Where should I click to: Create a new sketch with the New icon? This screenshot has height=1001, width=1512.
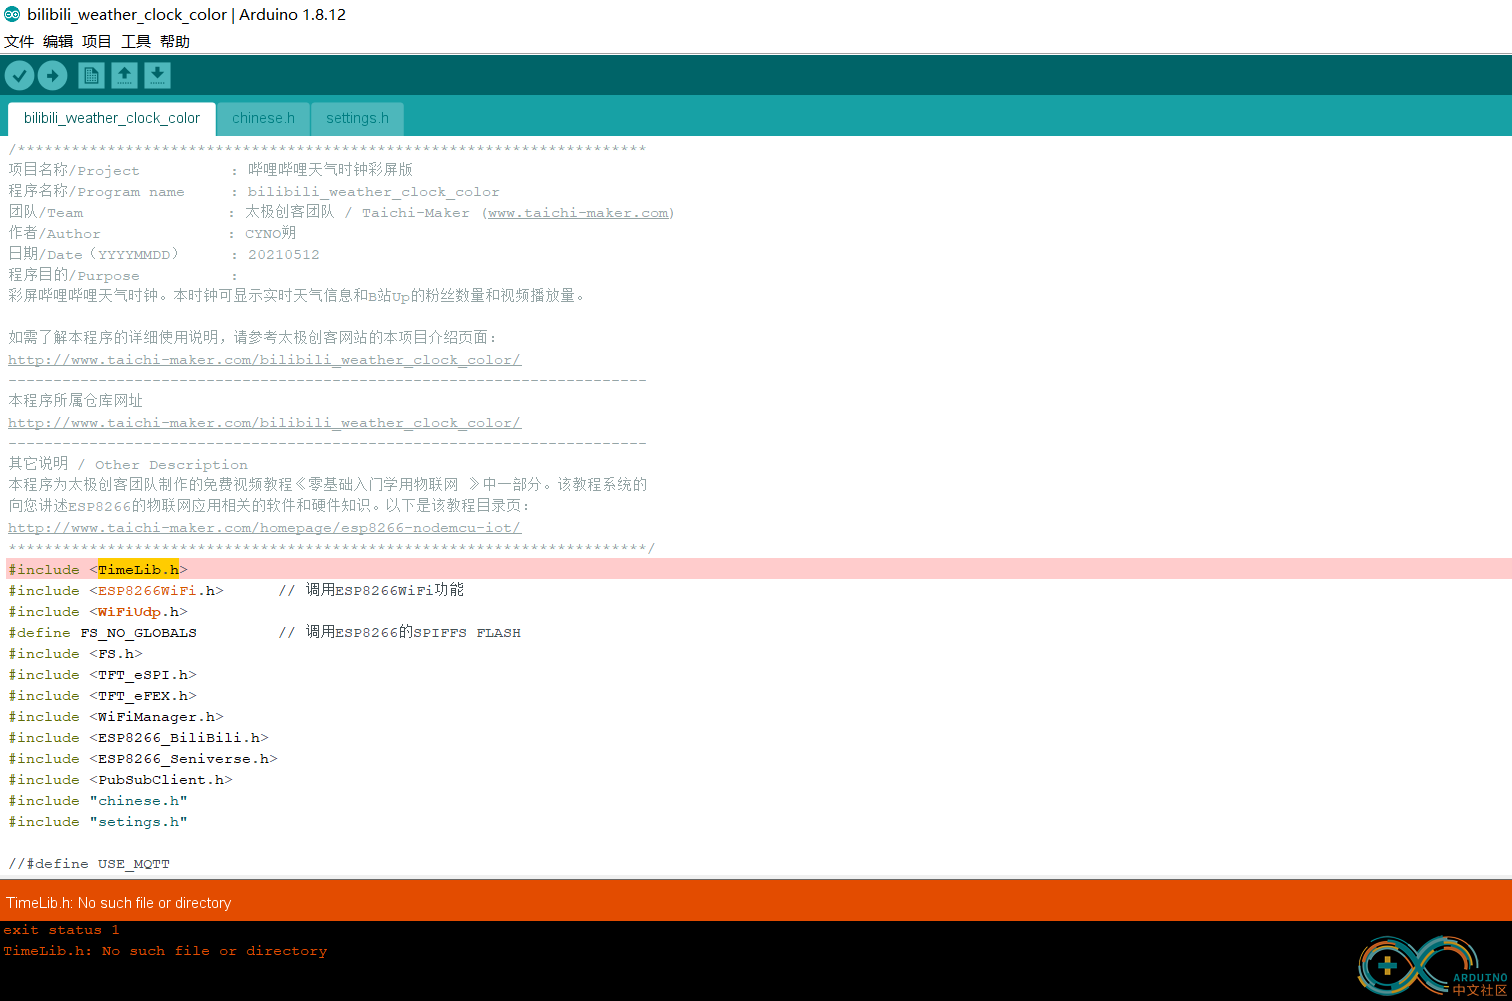pos(91,75)
